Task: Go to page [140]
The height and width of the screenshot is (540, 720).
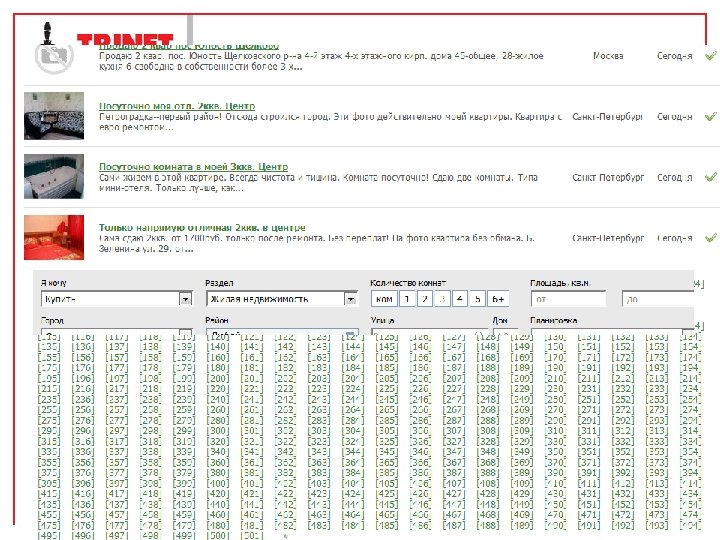Action: [218, 347]
